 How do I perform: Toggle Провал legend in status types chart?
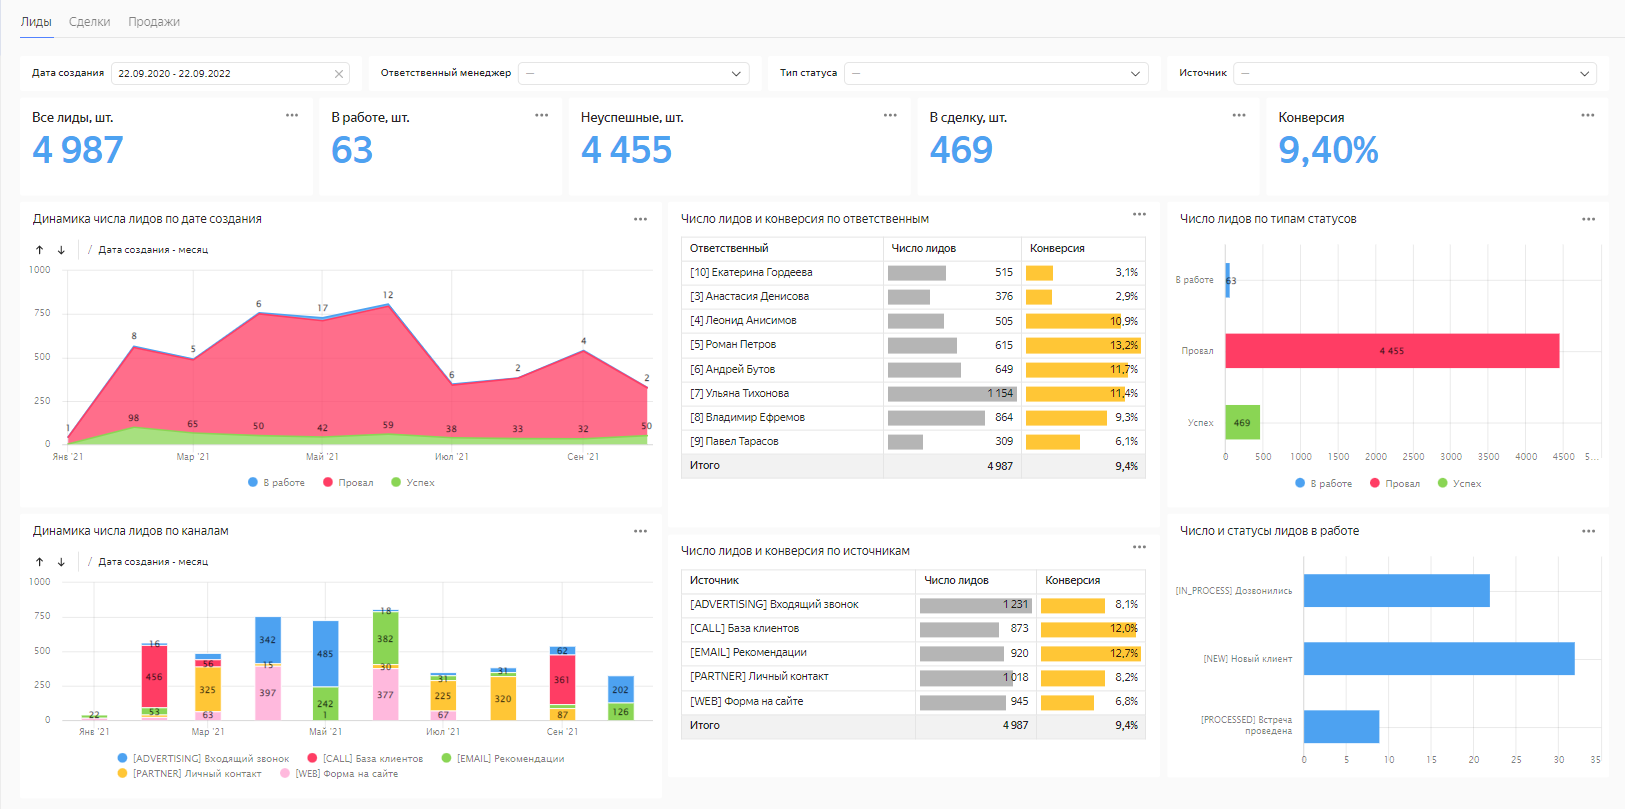pos(1395,484)
